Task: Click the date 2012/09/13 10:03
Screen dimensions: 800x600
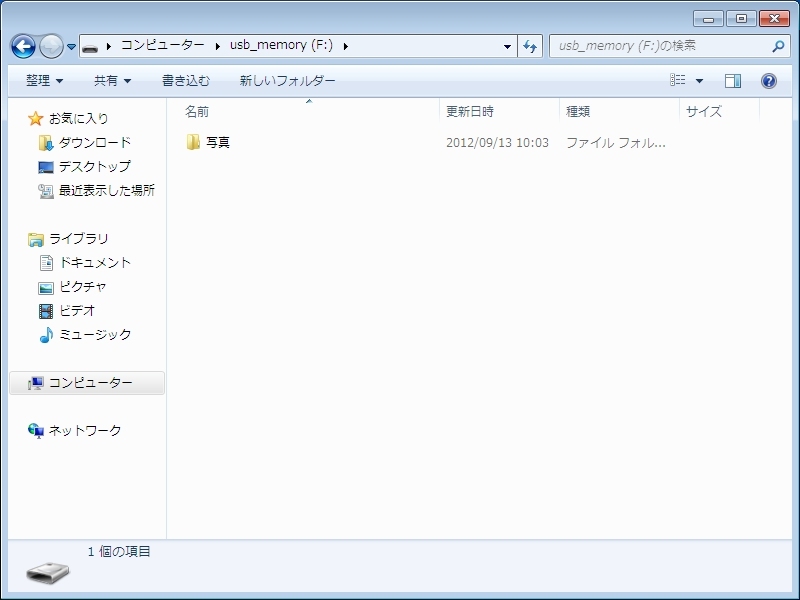Action: [497, 142]
